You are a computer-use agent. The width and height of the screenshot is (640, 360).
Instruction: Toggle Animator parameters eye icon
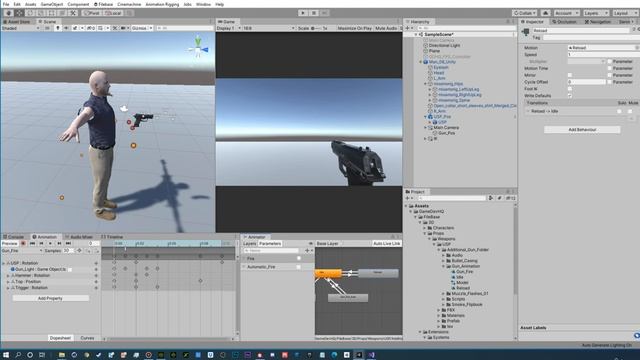[311, 243]
